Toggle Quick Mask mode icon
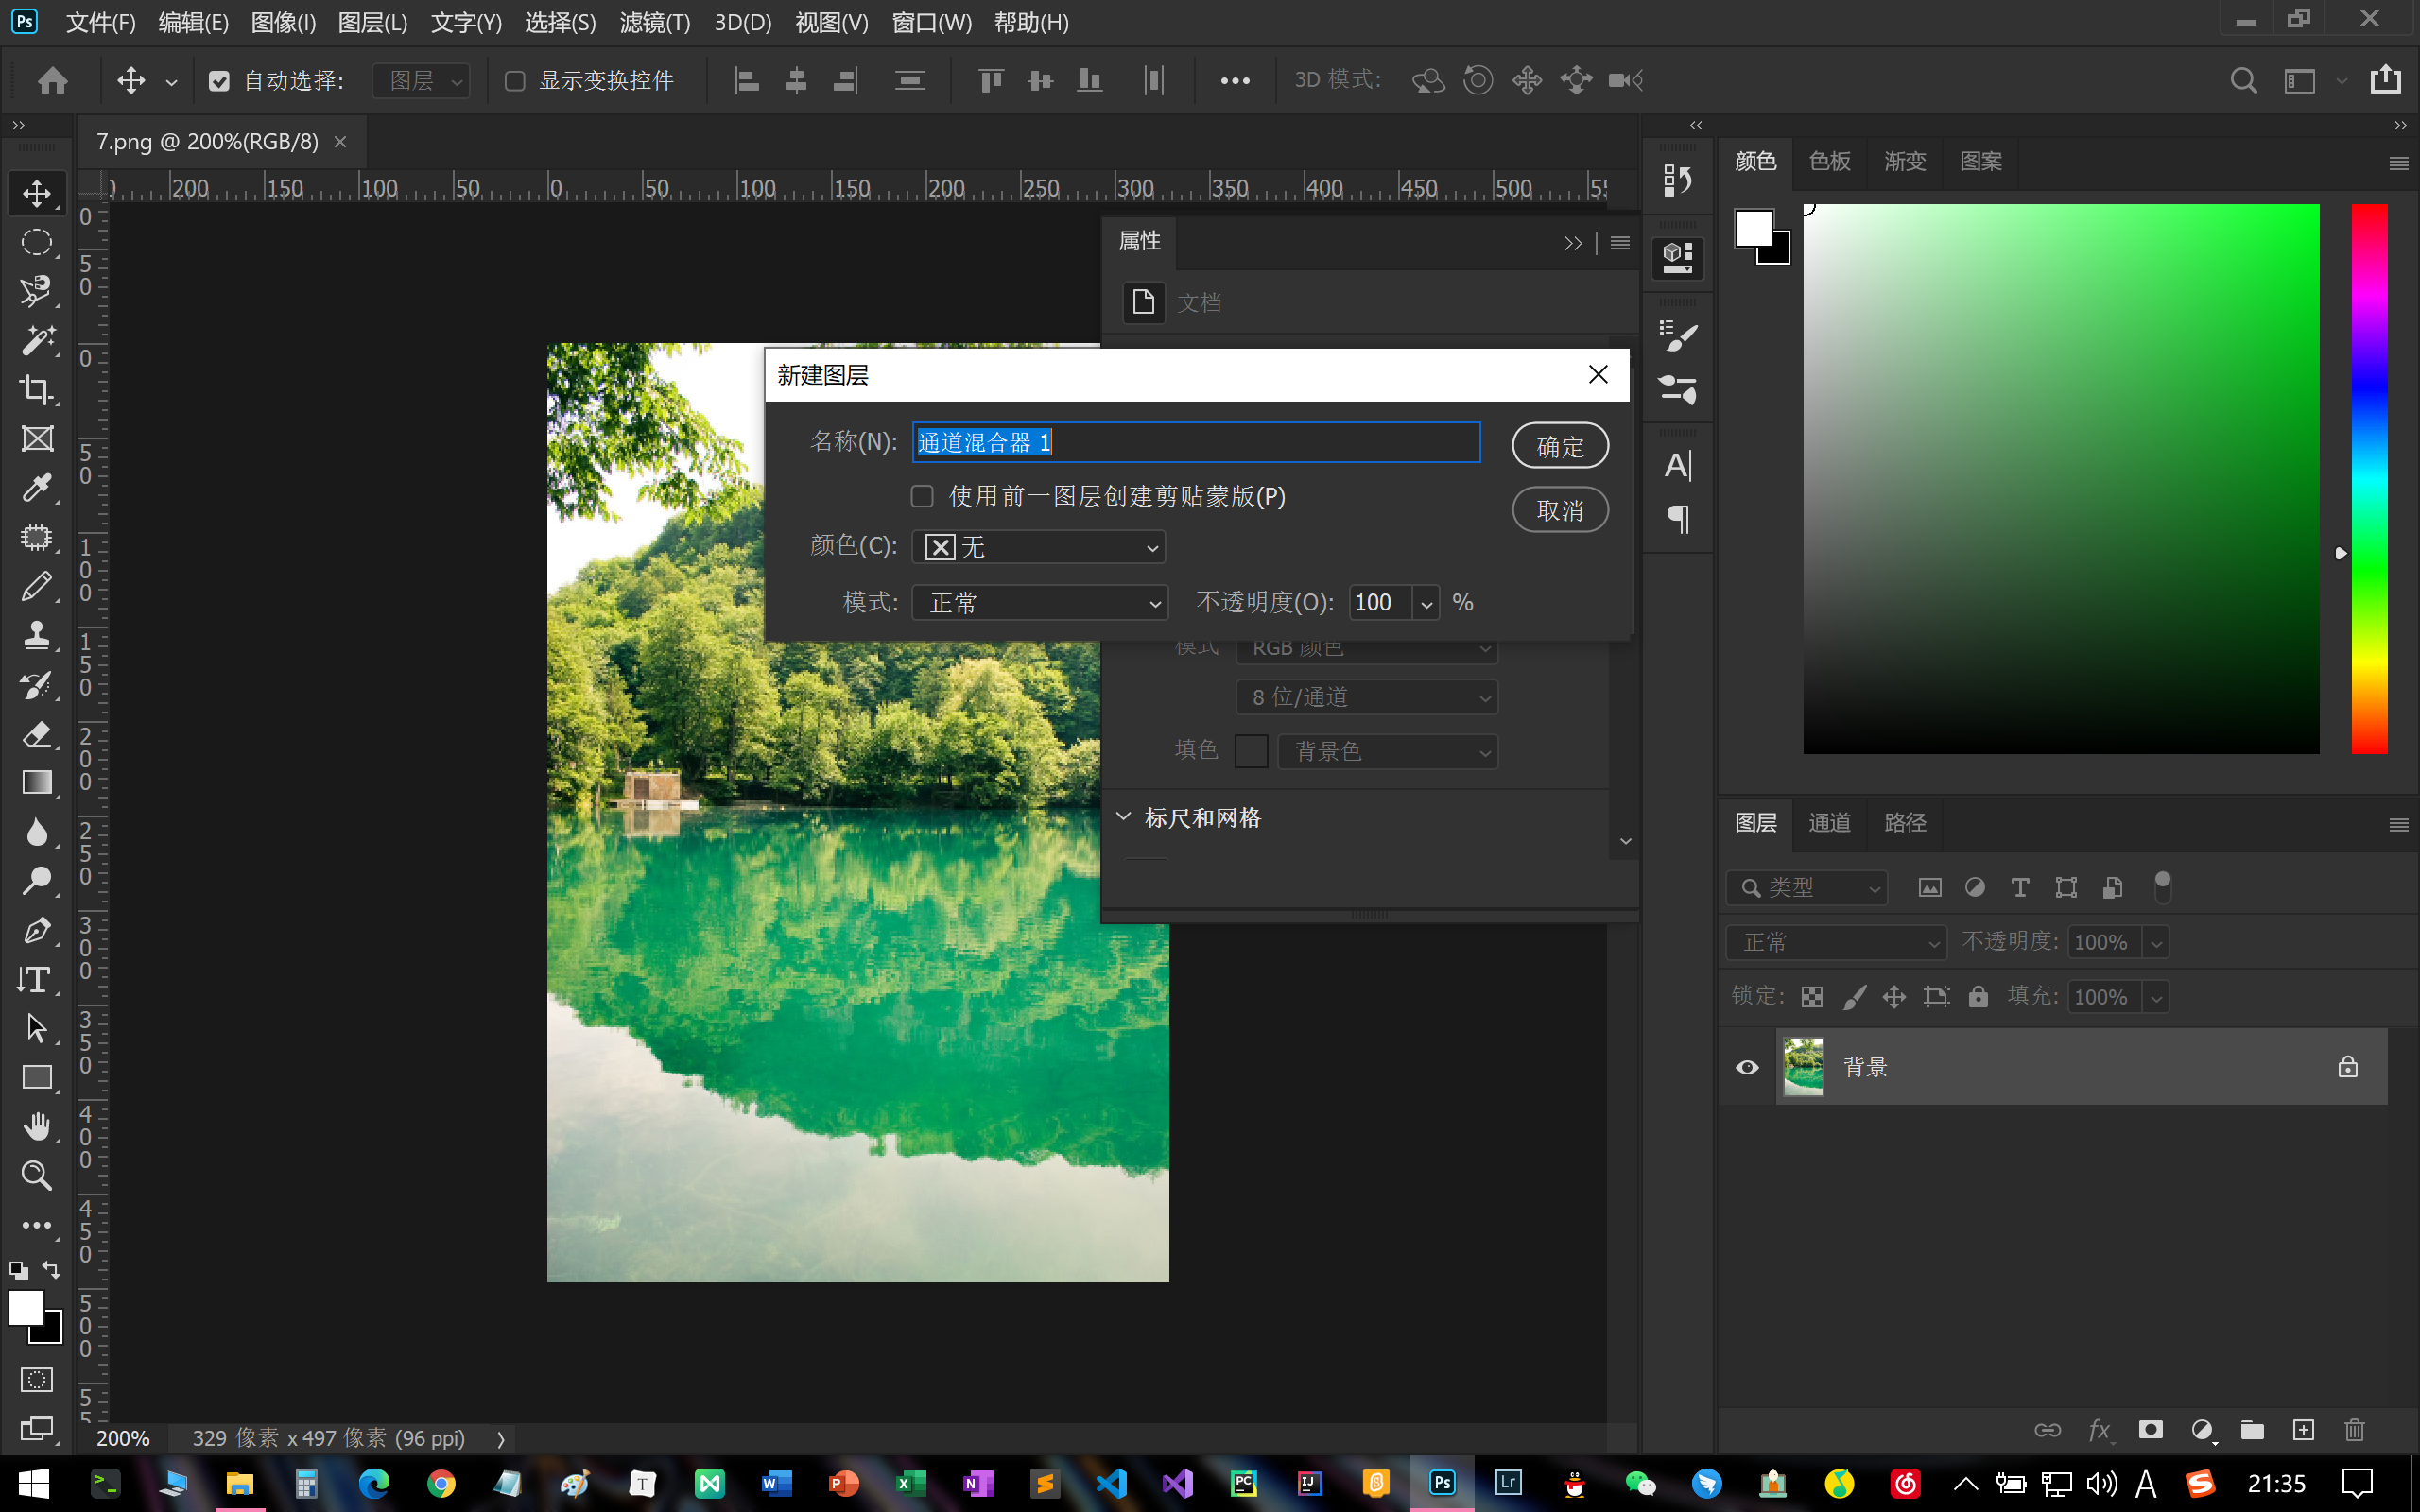 pyautogui.click(x=37, y=1380)
